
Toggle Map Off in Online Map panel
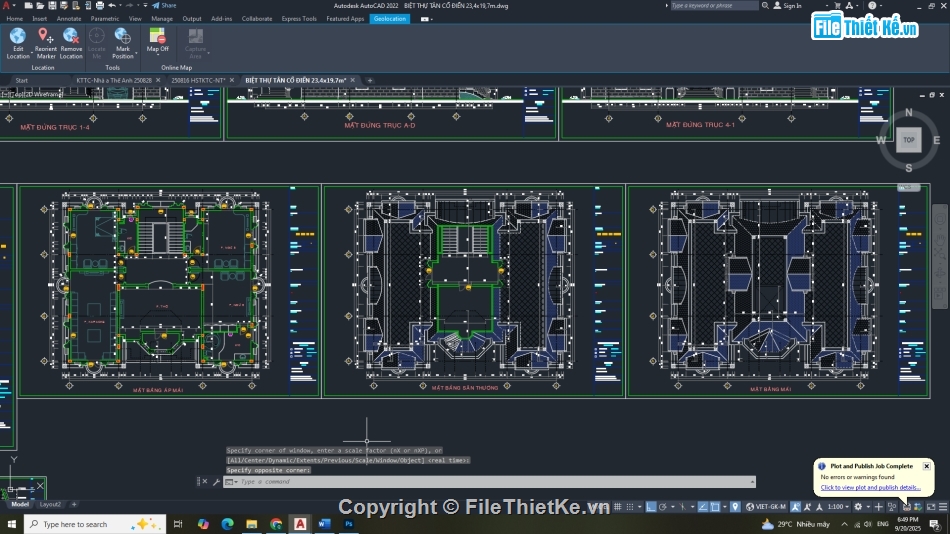(x=158, y=38)
